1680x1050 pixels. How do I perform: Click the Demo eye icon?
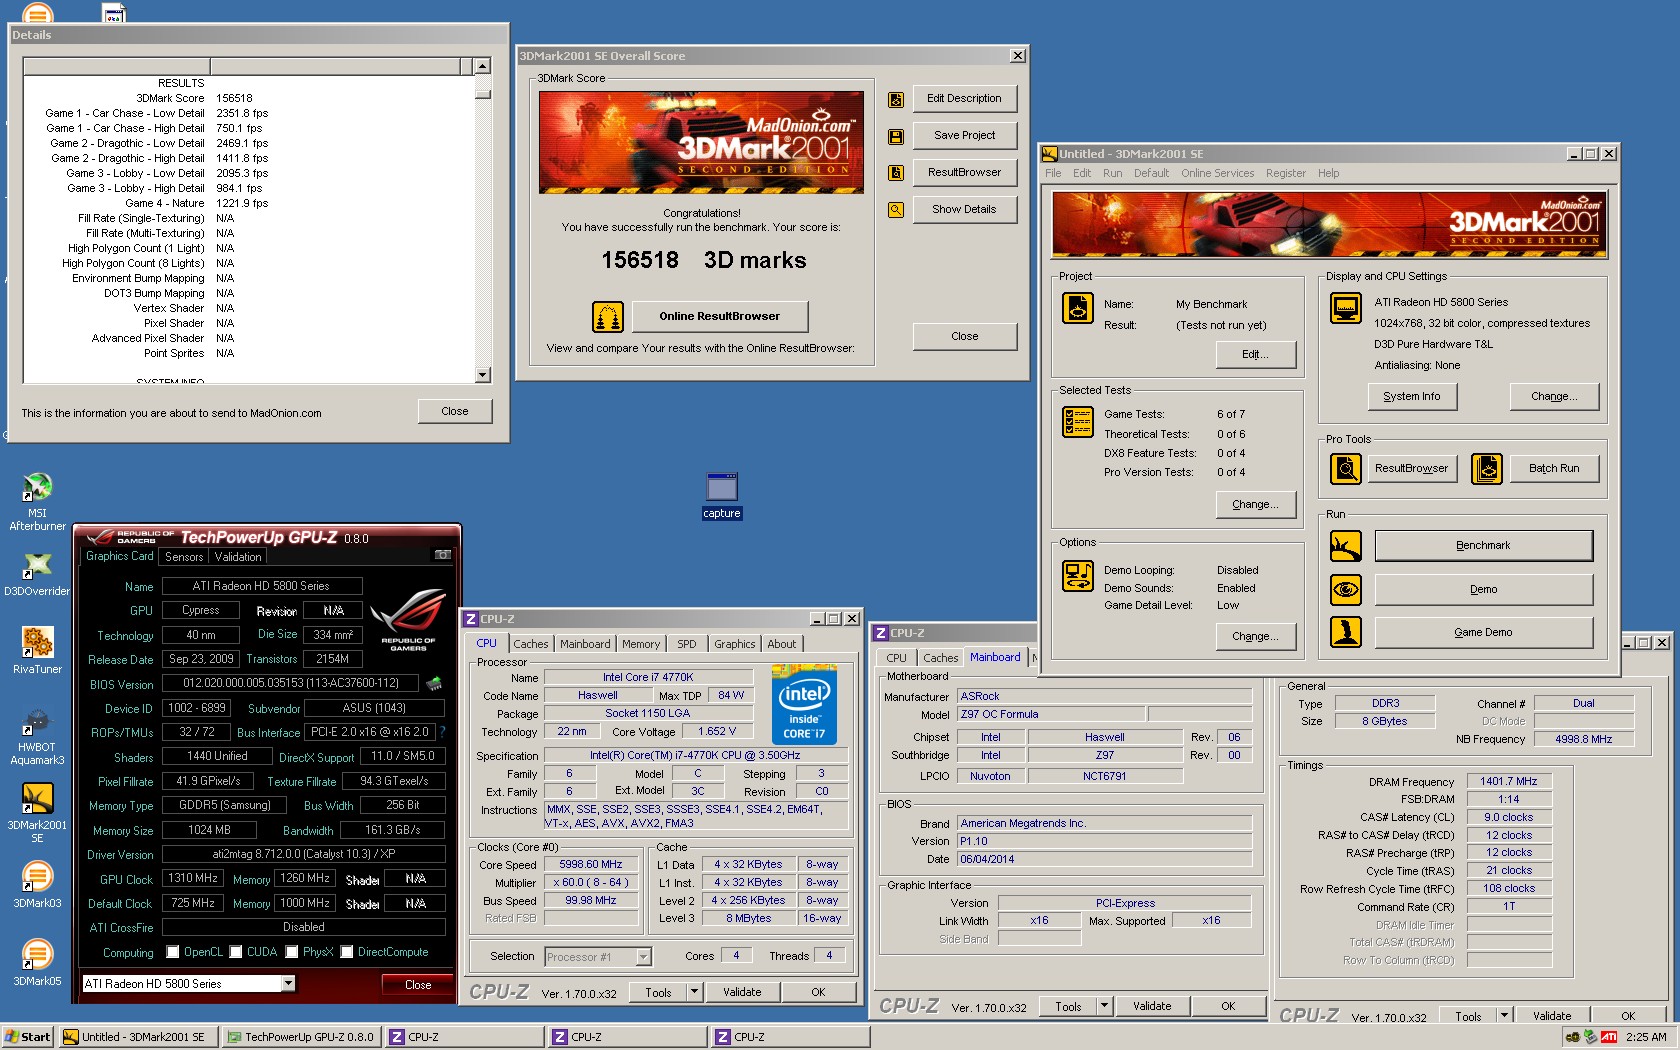(1346, 590)
